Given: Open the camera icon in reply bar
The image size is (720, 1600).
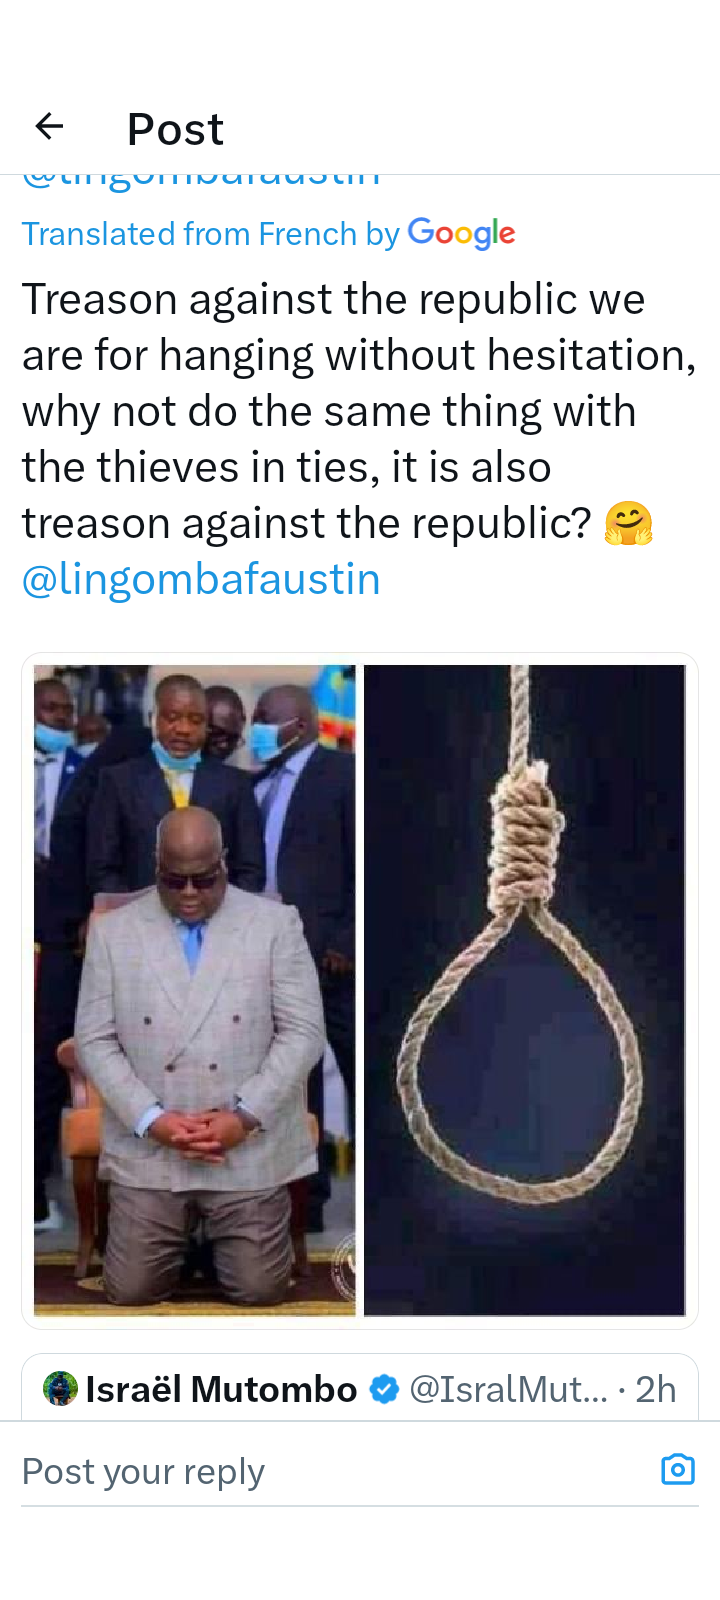Looking at the screenshot, I should point(678,1469).
